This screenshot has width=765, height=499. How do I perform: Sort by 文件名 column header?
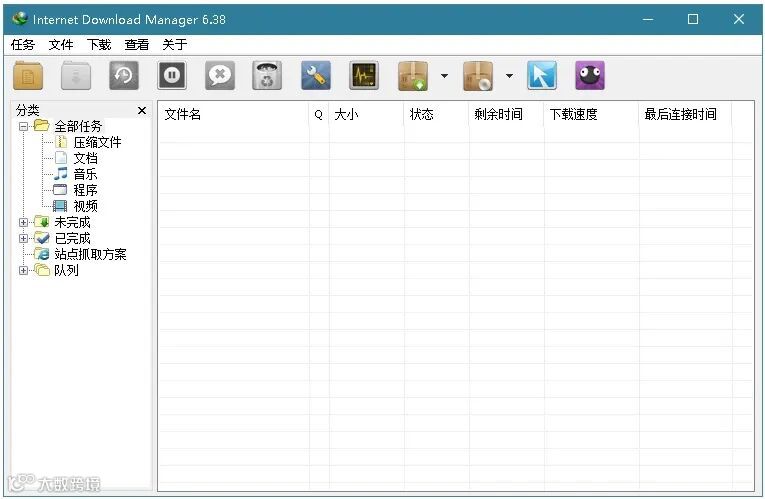tap(233, 115)
